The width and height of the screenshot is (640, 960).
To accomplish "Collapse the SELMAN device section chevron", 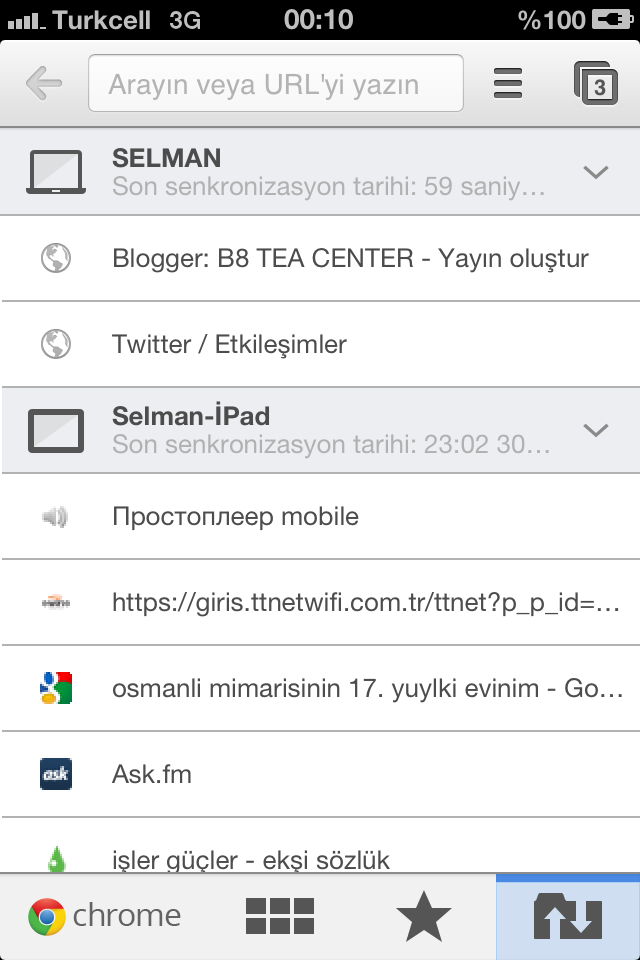I will click(596, 172).
